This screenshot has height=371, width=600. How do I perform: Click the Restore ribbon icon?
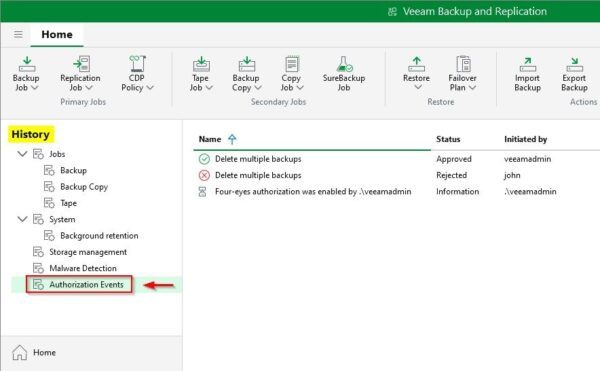point(416,64)
